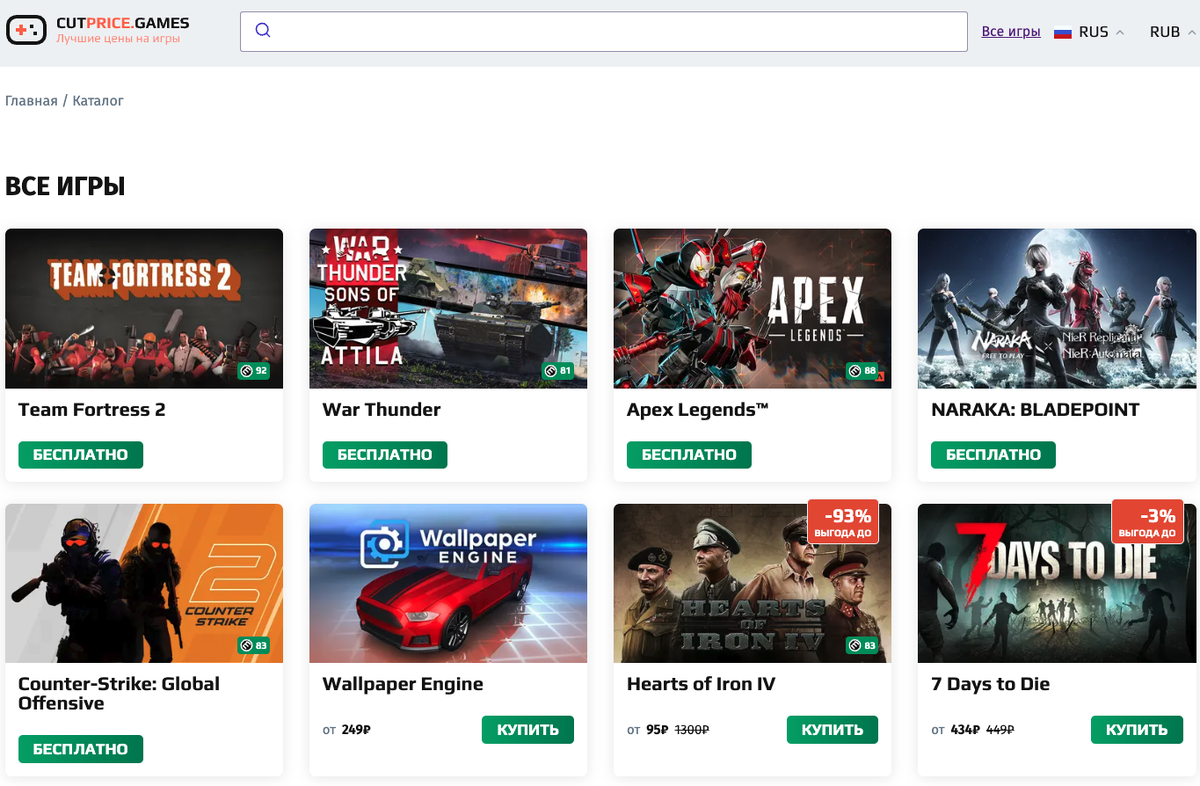1200x786 pixels.
Task: Open the 'Все игры' link in header
Action: 1011,32
